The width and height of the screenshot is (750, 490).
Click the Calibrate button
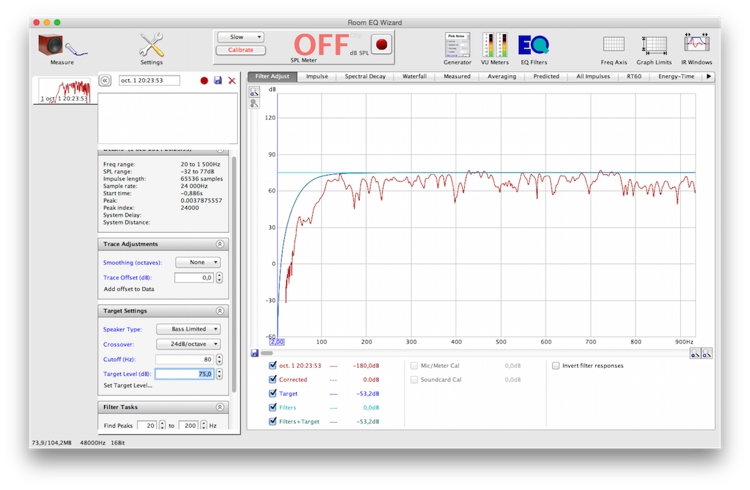point(241,50)
